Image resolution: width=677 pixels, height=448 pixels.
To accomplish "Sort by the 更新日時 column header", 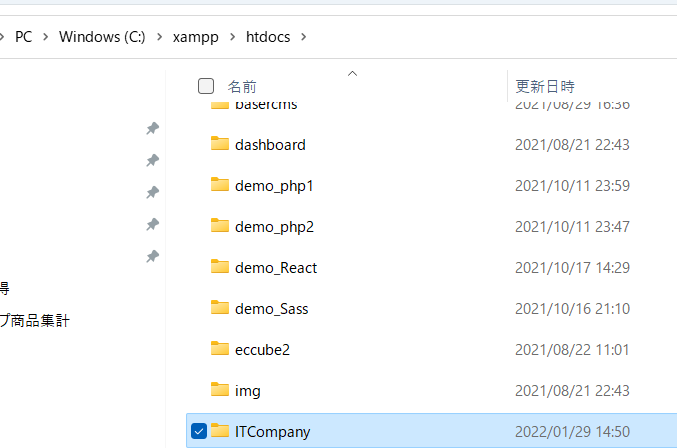I will click(545, 87).
